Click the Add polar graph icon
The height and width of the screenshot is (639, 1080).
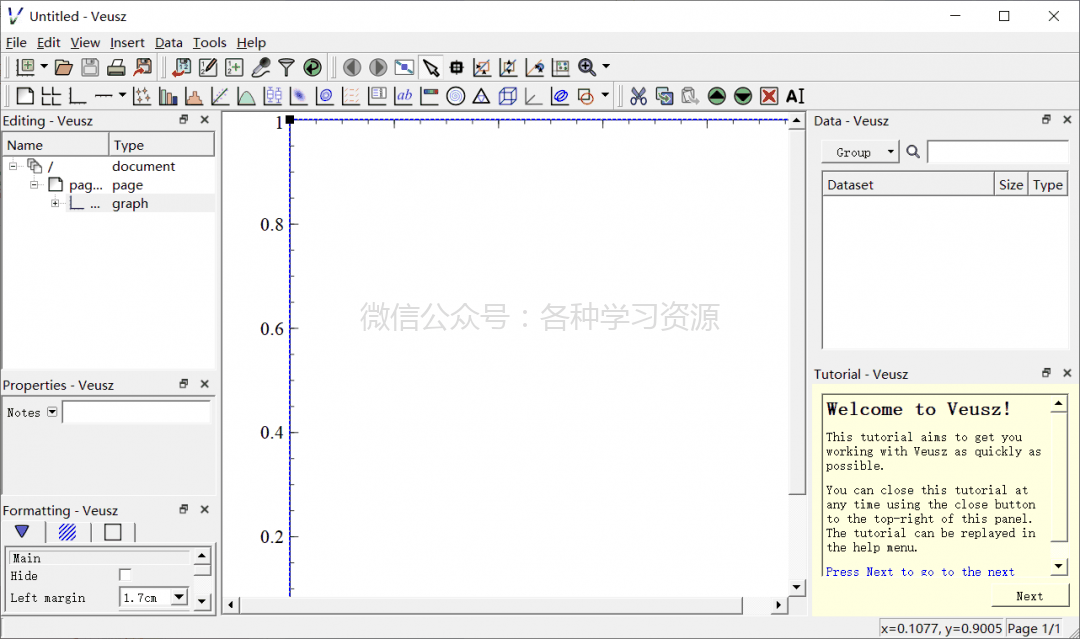455,96
